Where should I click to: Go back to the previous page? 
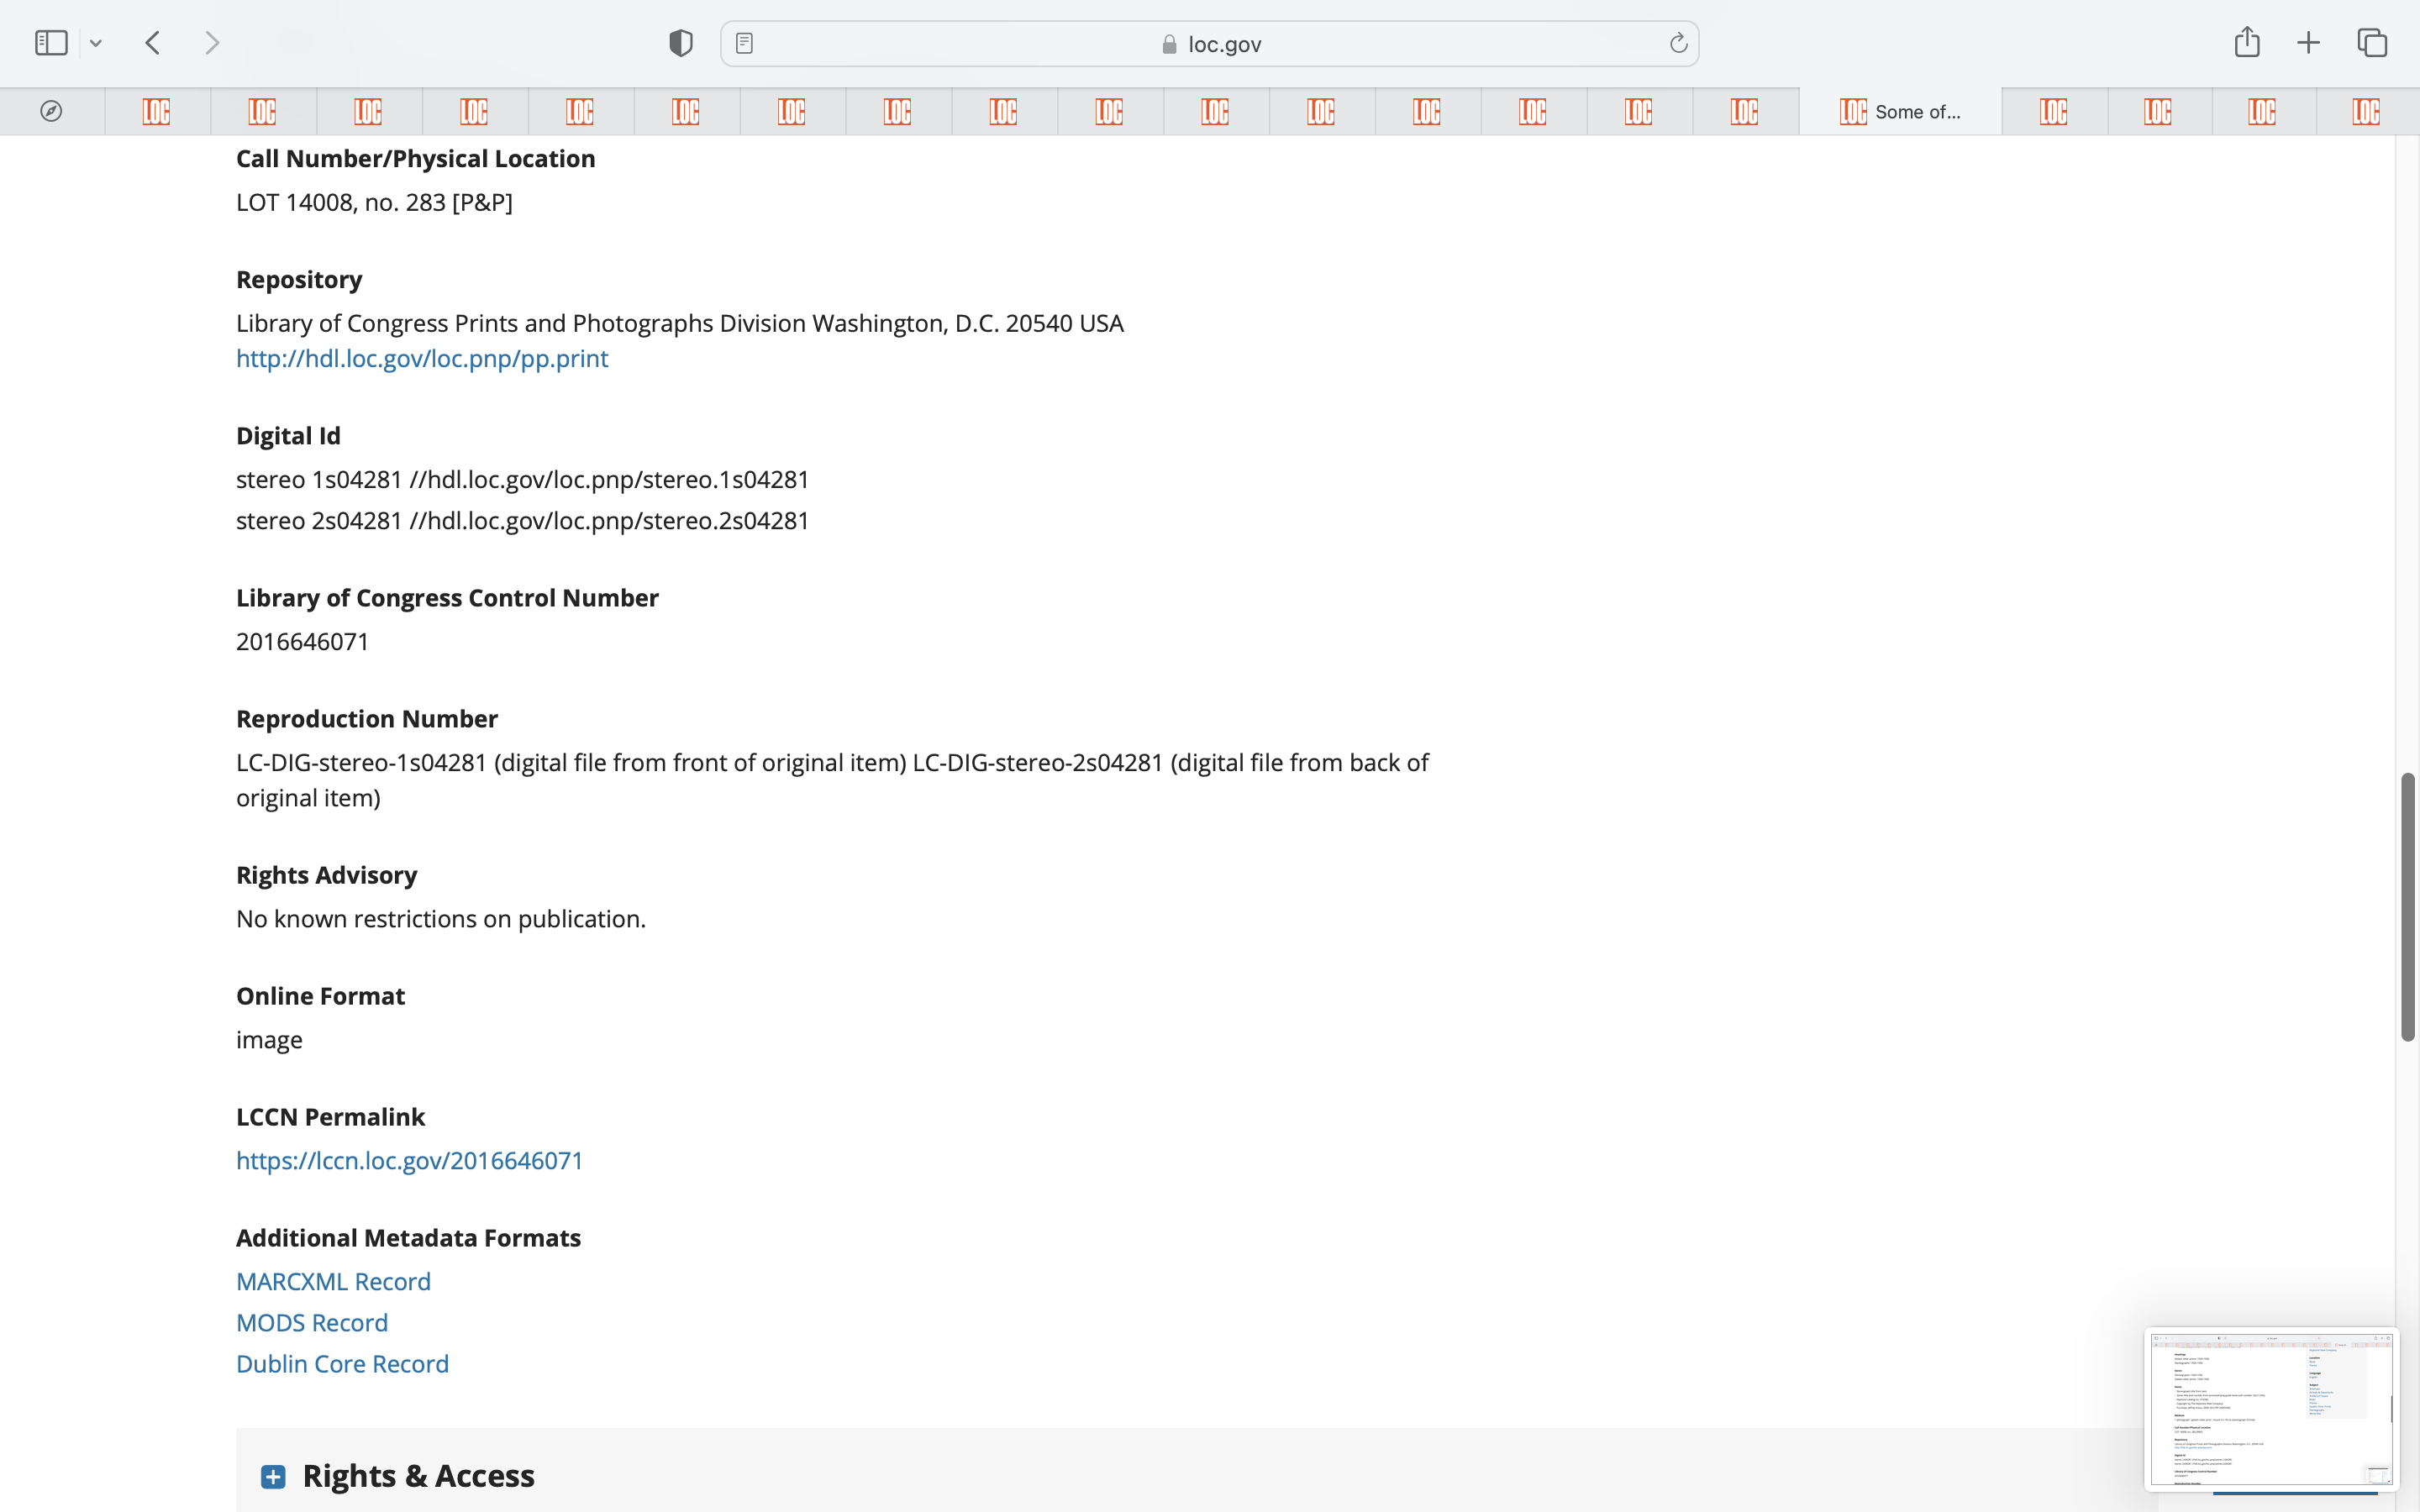(x=153, y=43)
